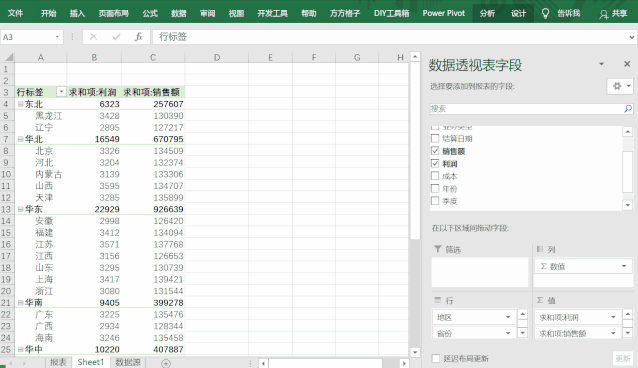Enable the 延迟布局更新 checkbox

click(436, 358)
